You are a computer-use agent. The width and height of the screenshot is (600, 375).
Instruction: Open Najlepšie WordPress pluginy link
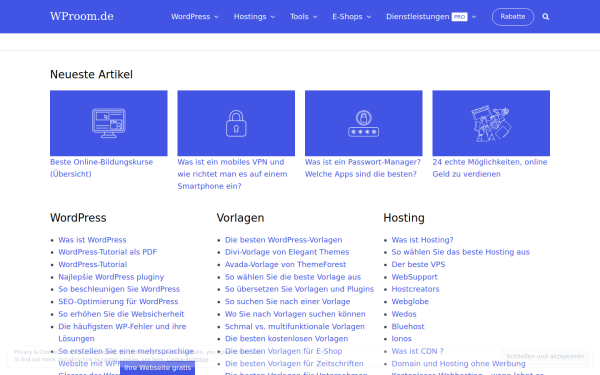pyautogui.click(x=111, y=277)
